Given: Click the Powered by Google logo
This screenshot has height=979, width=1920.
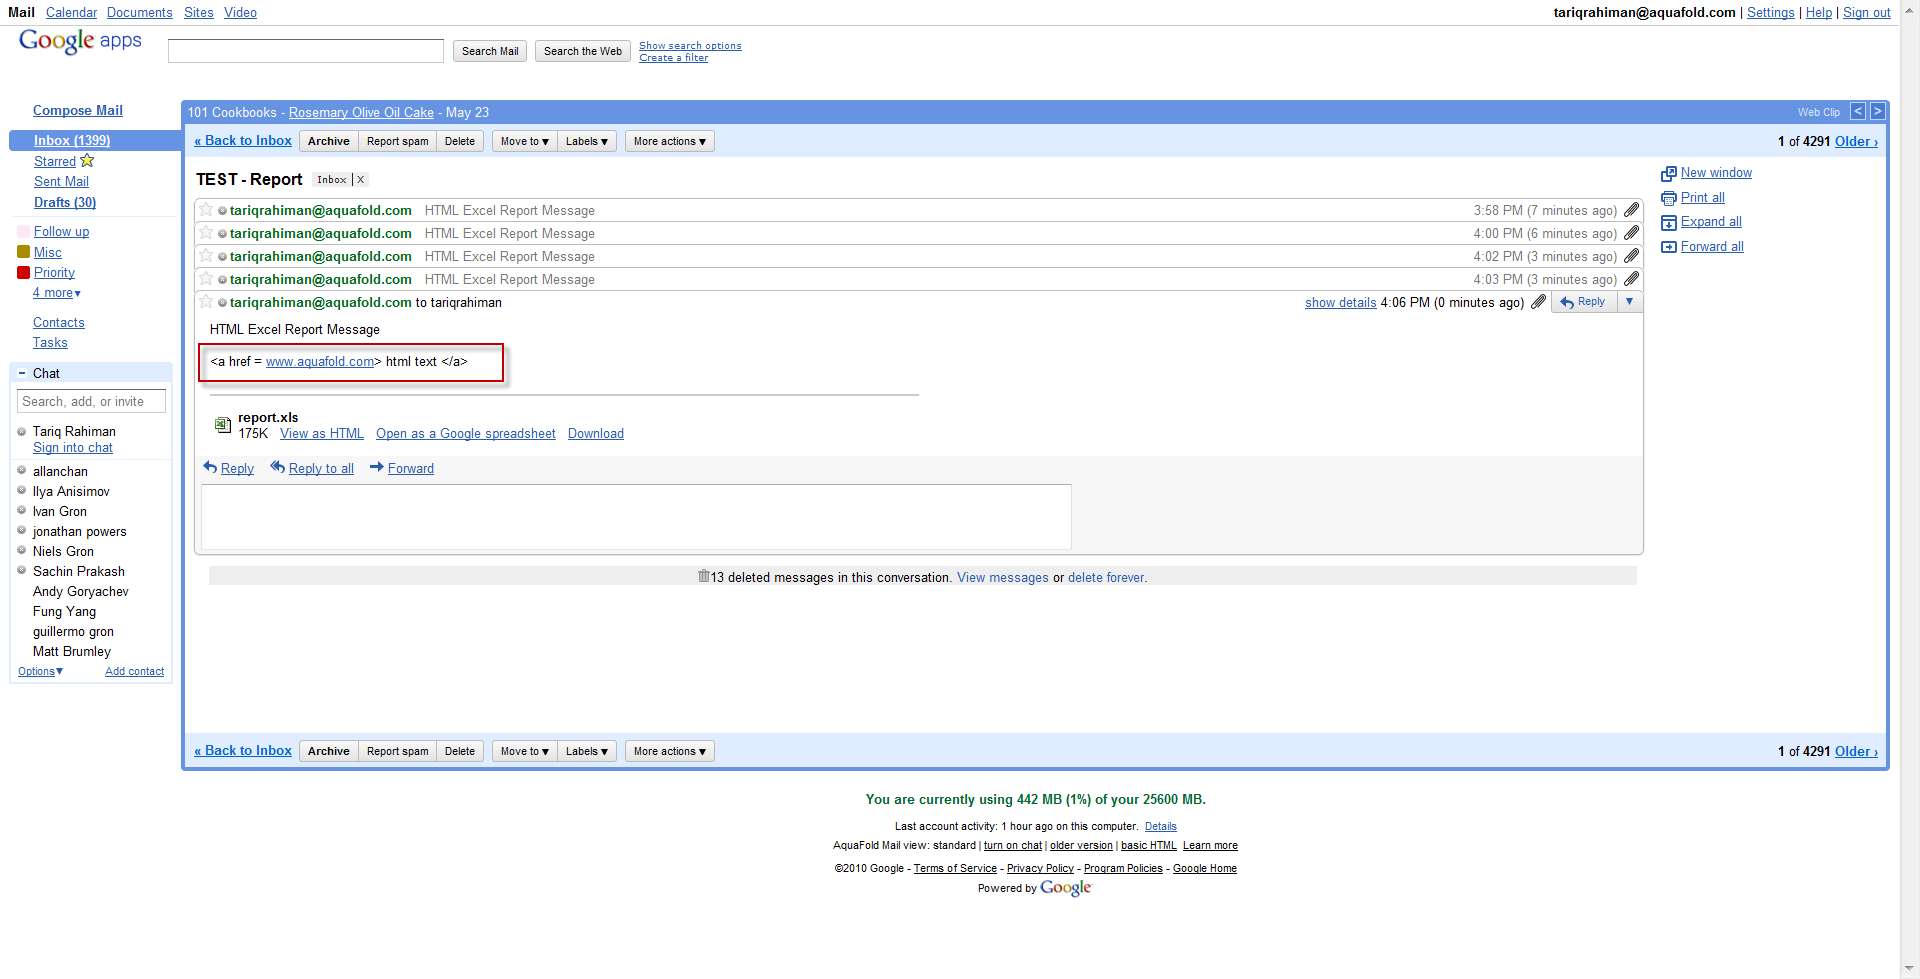Looking at the screenshot, I should 1066,888.
